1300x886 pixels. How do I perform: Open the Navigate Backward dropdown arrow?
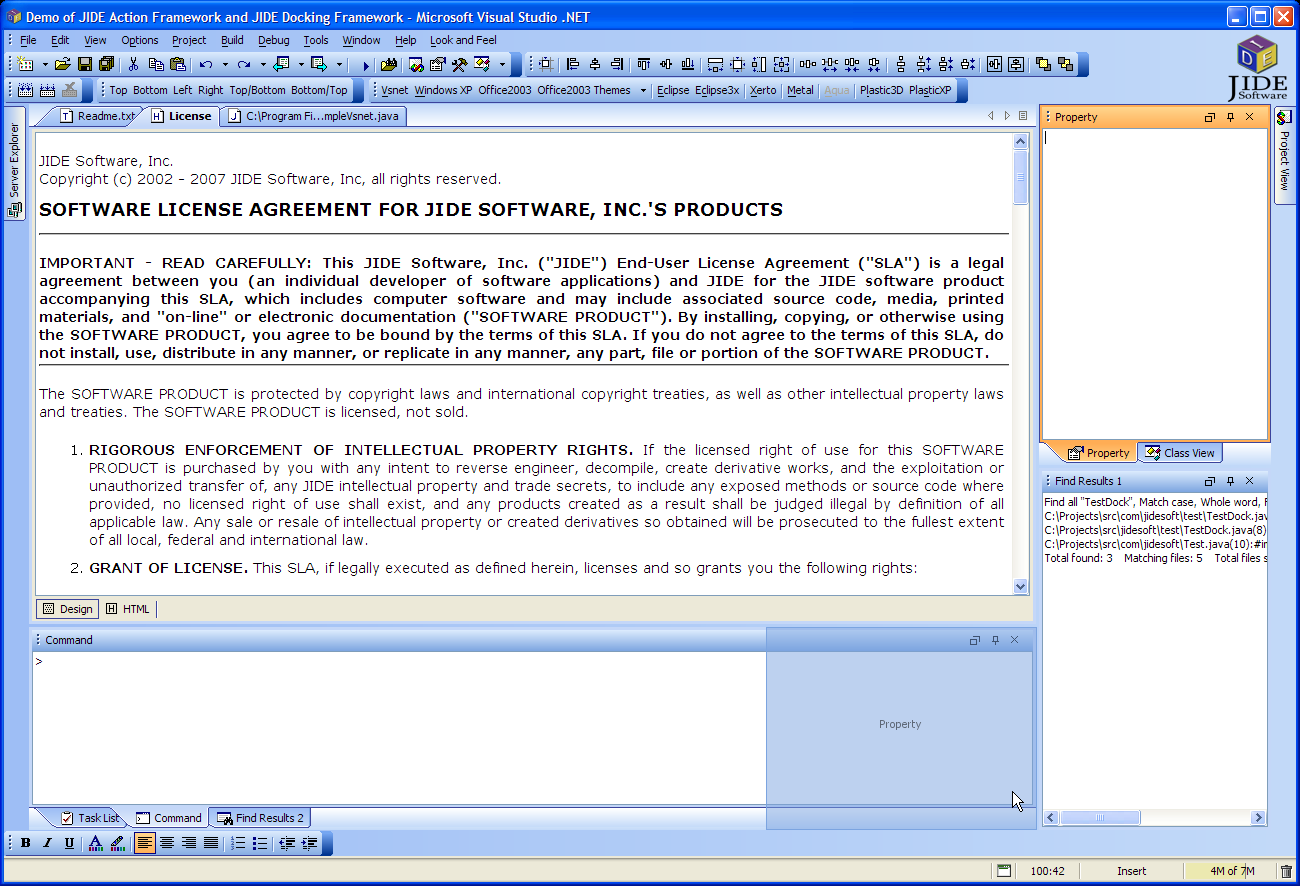[x=300, y=64]
